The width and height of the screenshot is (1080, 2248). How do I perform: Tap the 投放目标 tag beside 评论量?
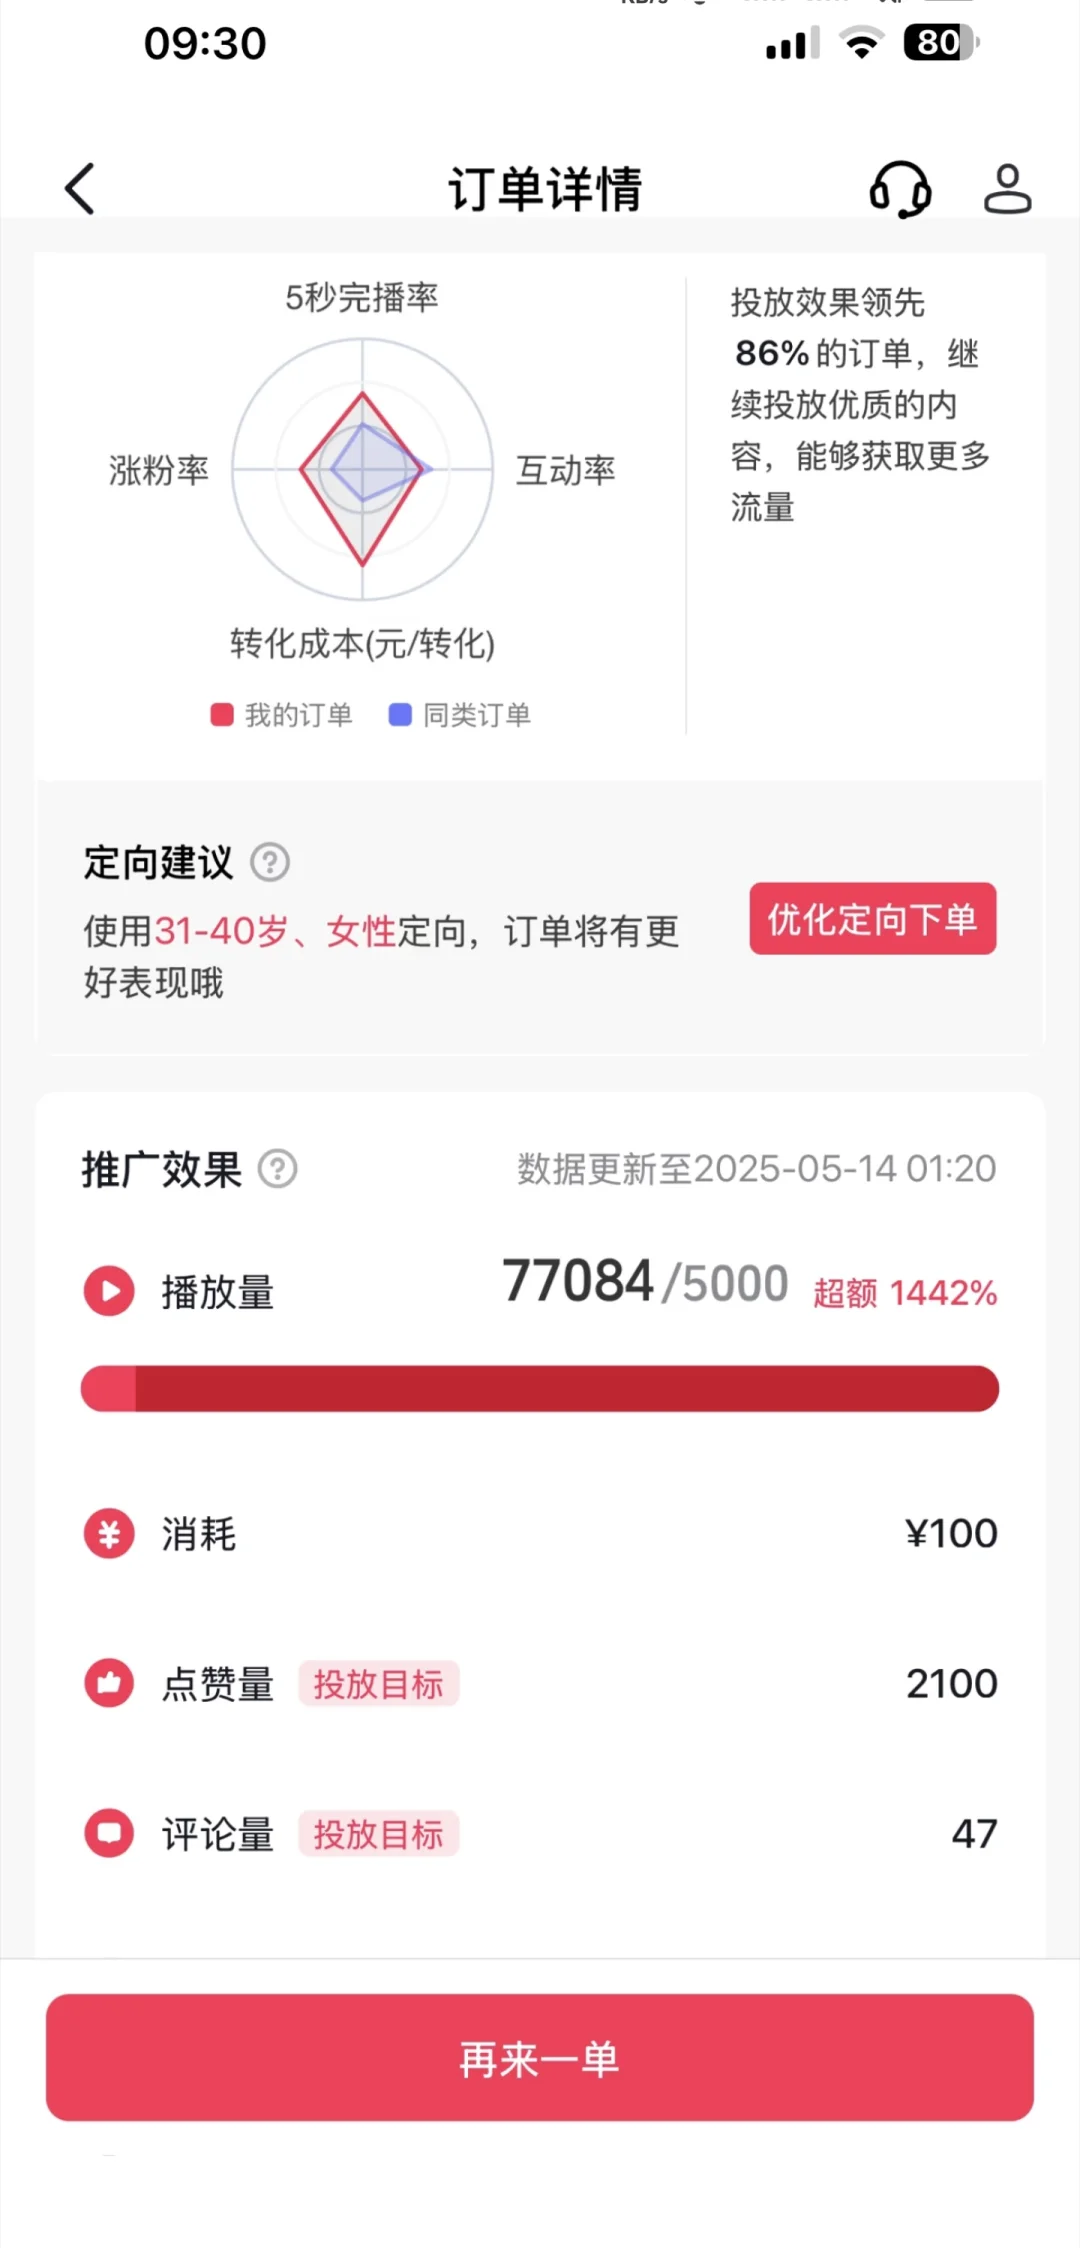[x=378, y=1834]
